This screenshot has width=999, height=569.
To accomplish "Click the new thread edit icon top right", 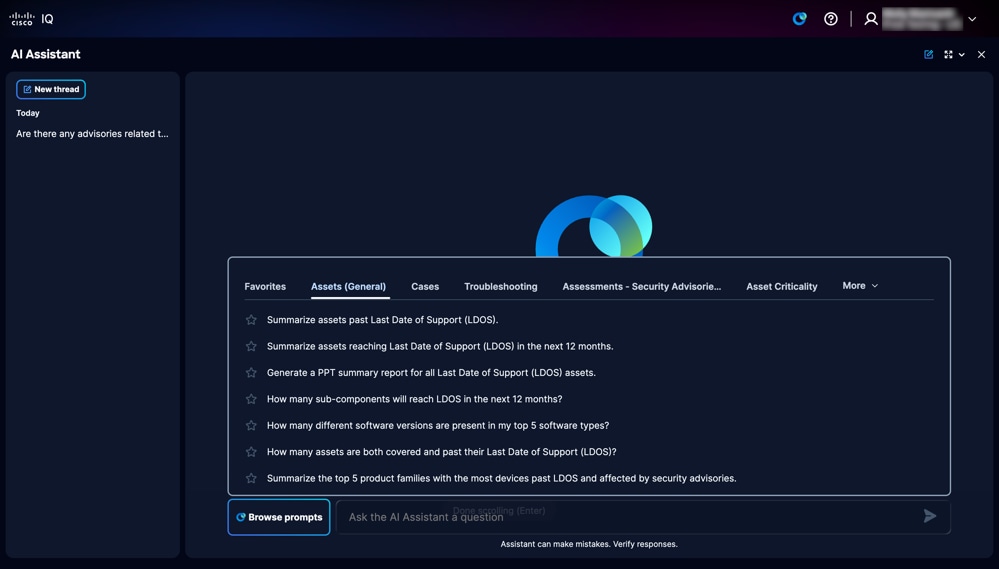I will coord(928,54).
